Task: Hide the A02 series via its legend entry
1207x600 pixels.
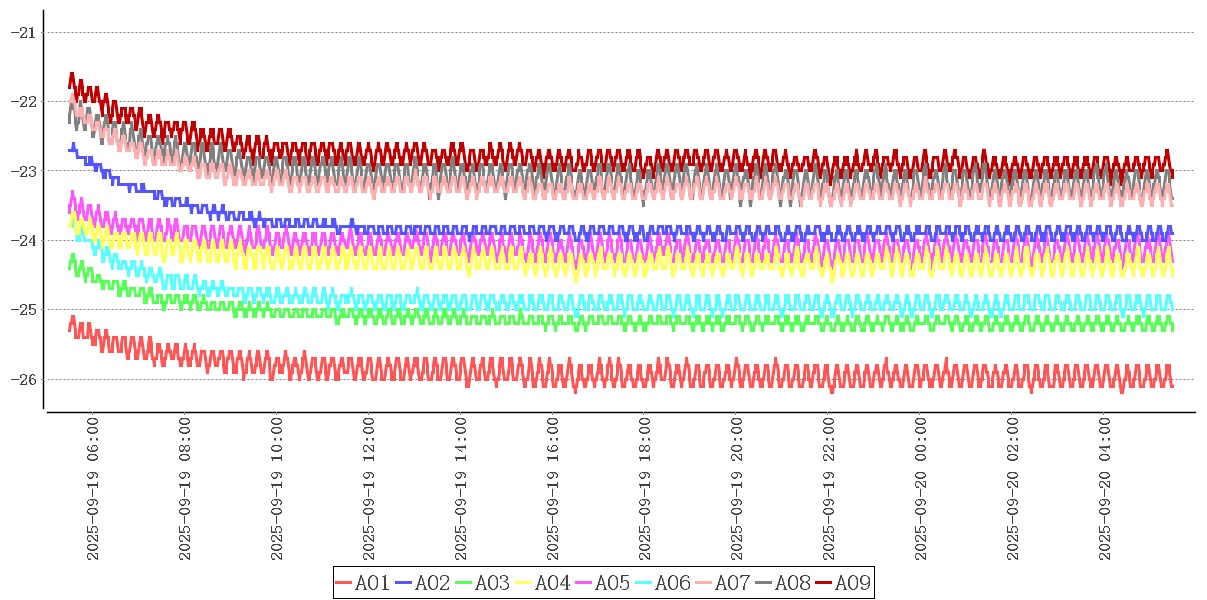Action: [422, 583]
